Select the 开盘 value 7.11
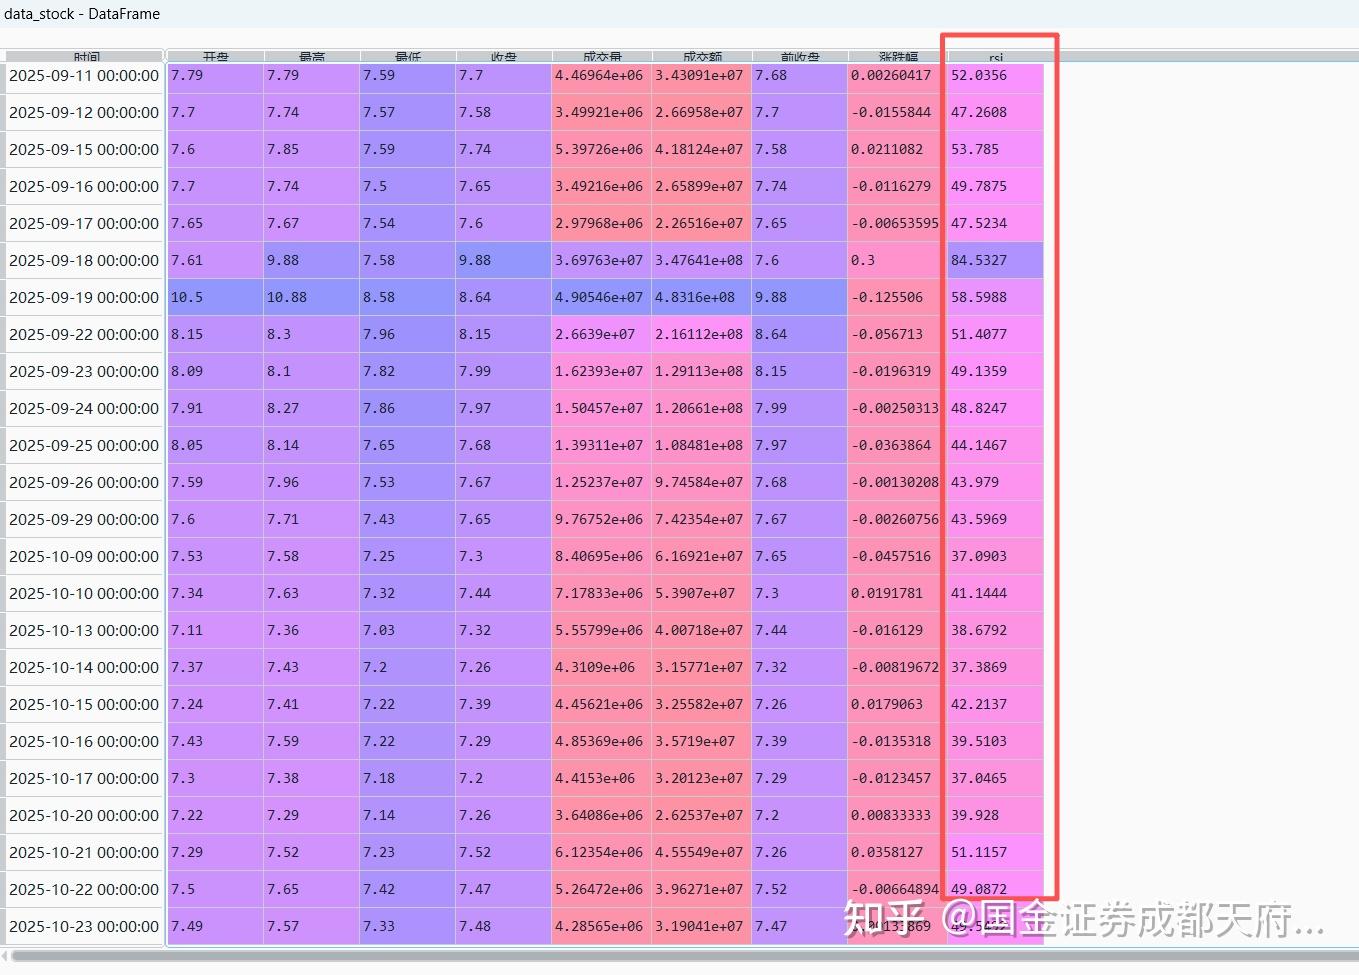Viewport: 1359px width, 975px height. 215,631
